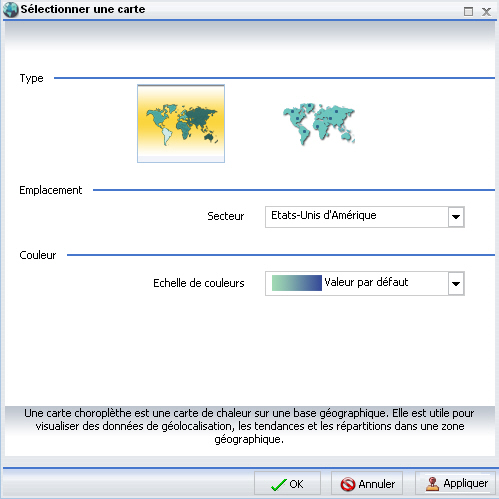Select the choropleth map type thumbnail
The height and width of the screenshot is (499, 499).
point(181,124)
